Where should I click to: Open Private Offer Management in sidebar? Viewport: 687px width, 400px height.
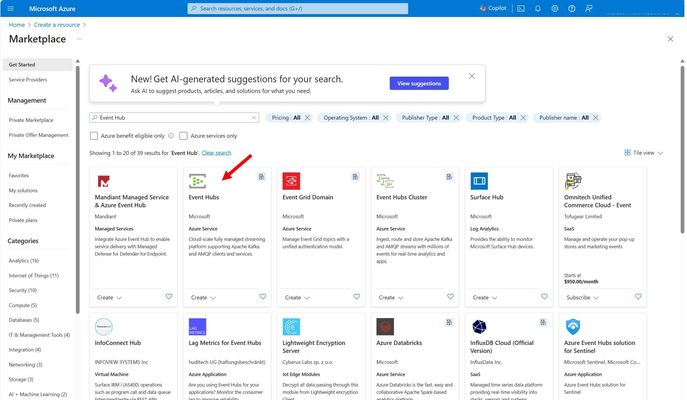pyautogui.click(x=39, y=135)
